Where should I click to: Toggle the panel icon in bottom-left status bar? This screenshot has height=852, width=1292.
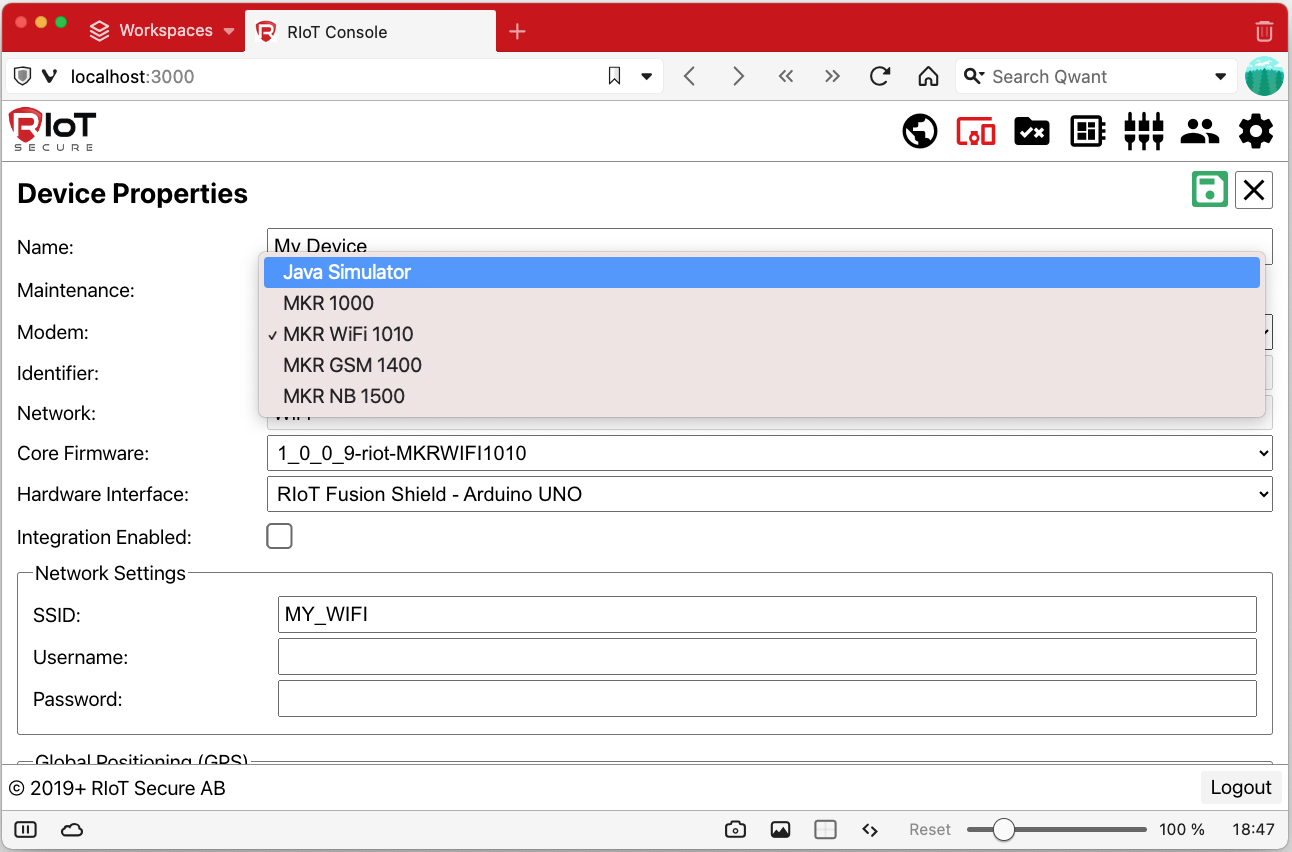26,829
